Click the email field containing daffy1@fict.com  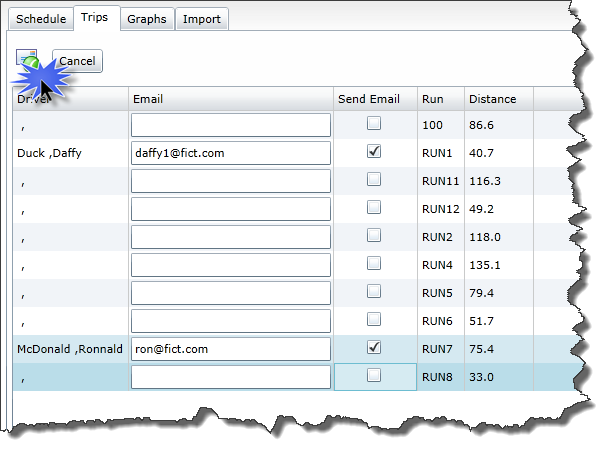click(x=231, y=153)
